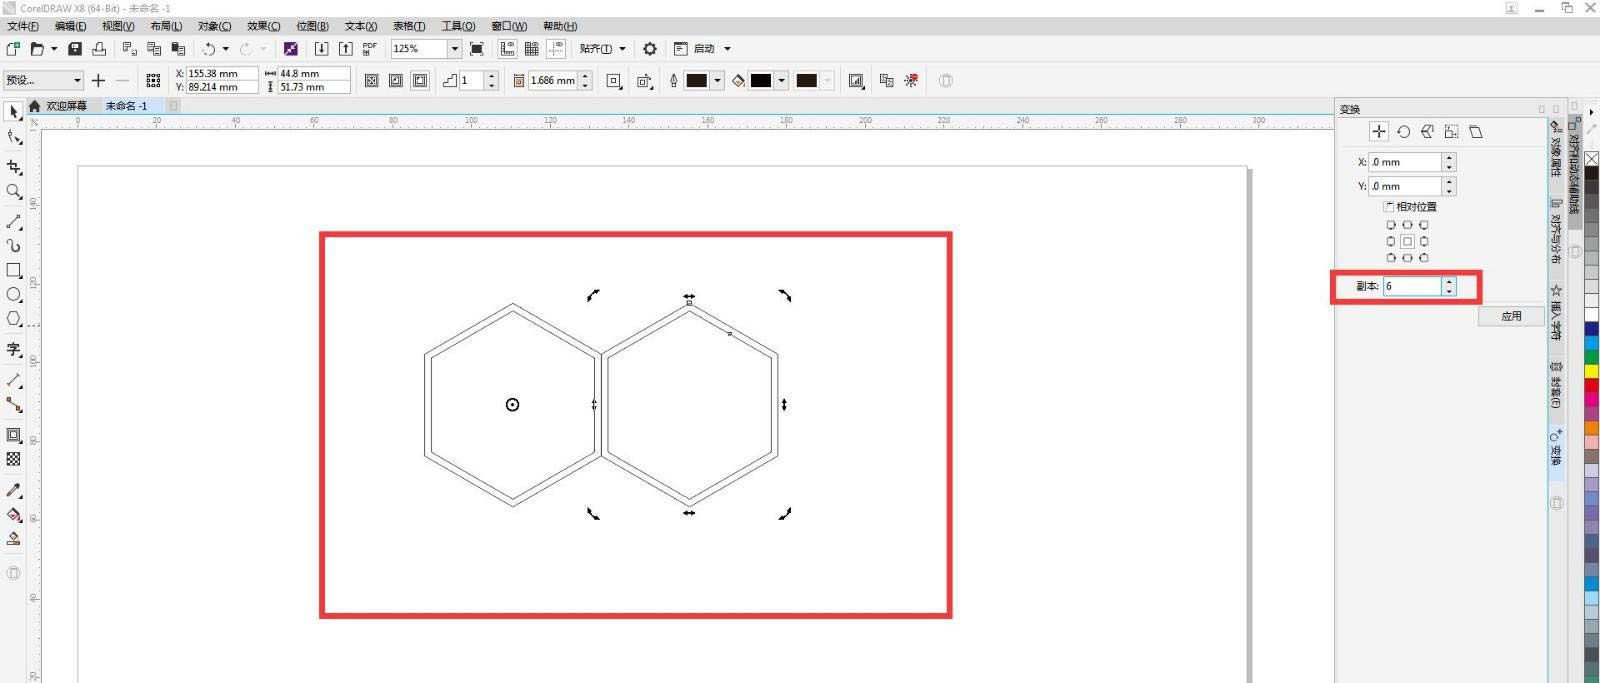Screen dimensions: 1600x683
Task: Select top-right anchor point in position grid
Action: tap(1423, 225)
